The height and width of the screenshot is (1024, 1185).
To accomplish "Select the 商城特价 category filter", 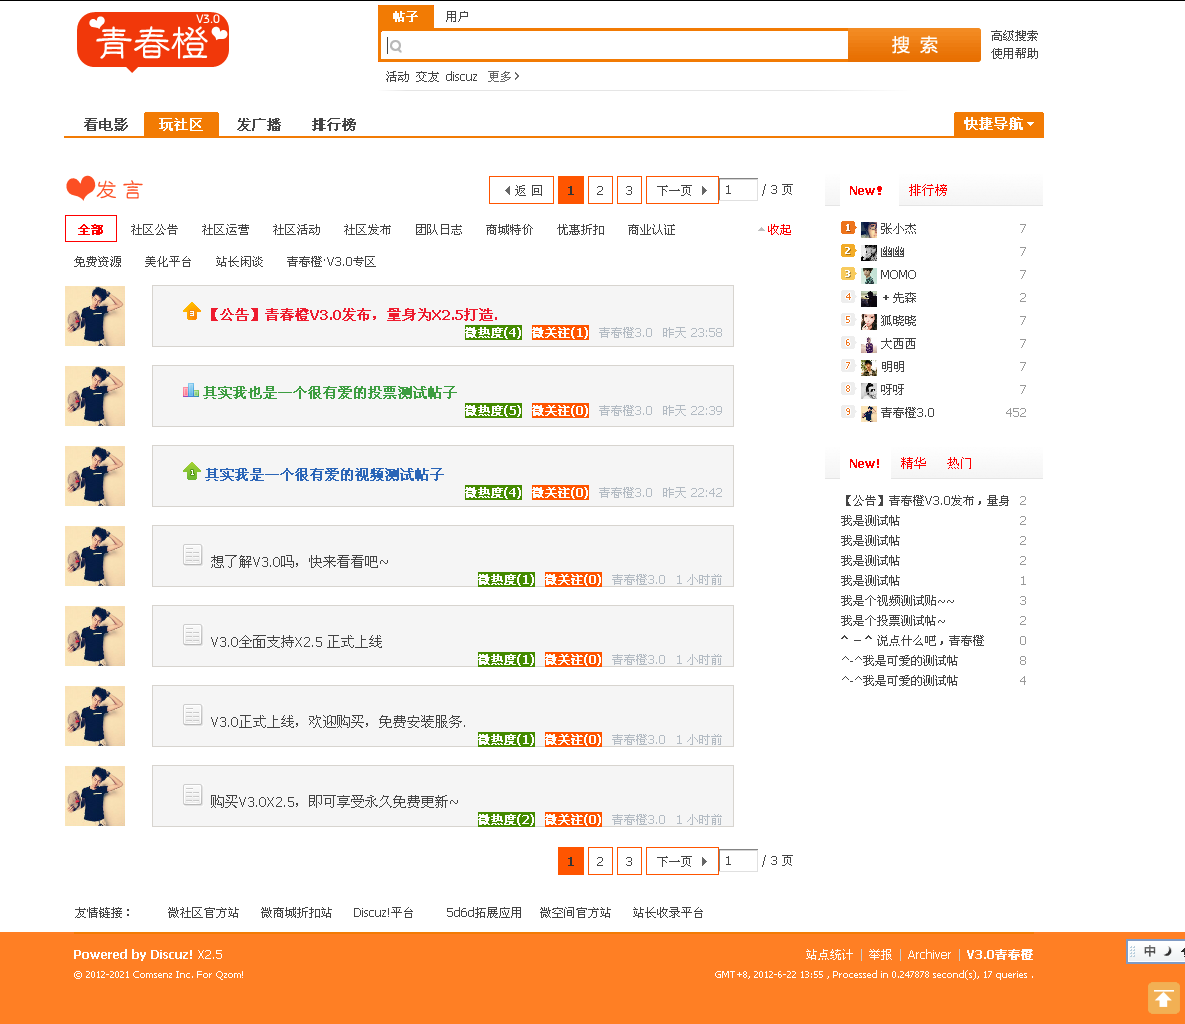I will 509,230.
